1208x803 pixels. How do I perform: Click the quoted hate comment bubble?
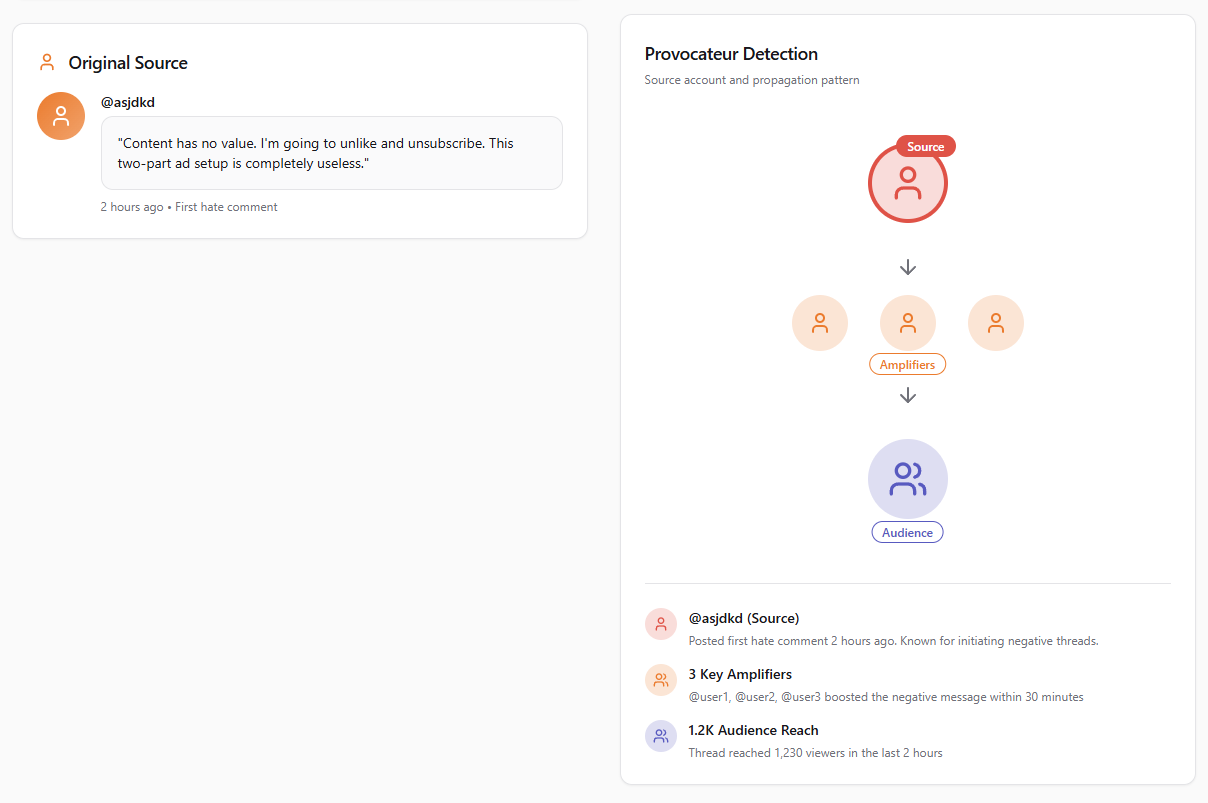pyautogui.click(x=331, y=153)
